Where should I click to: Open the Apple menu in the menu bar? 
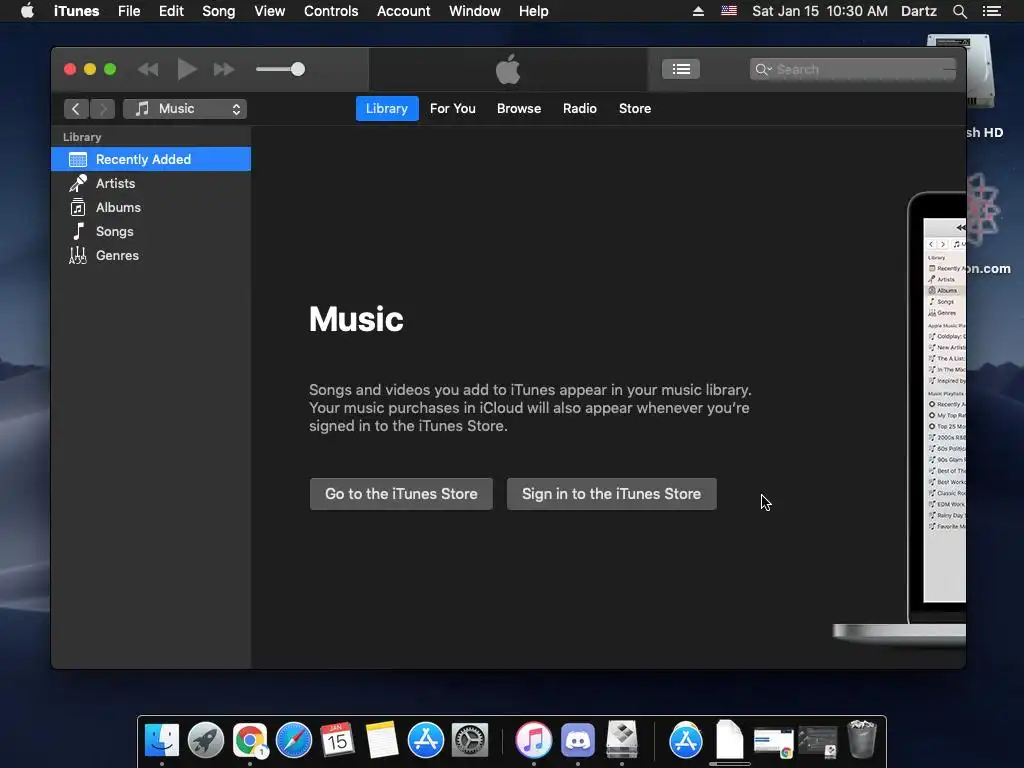27,11
